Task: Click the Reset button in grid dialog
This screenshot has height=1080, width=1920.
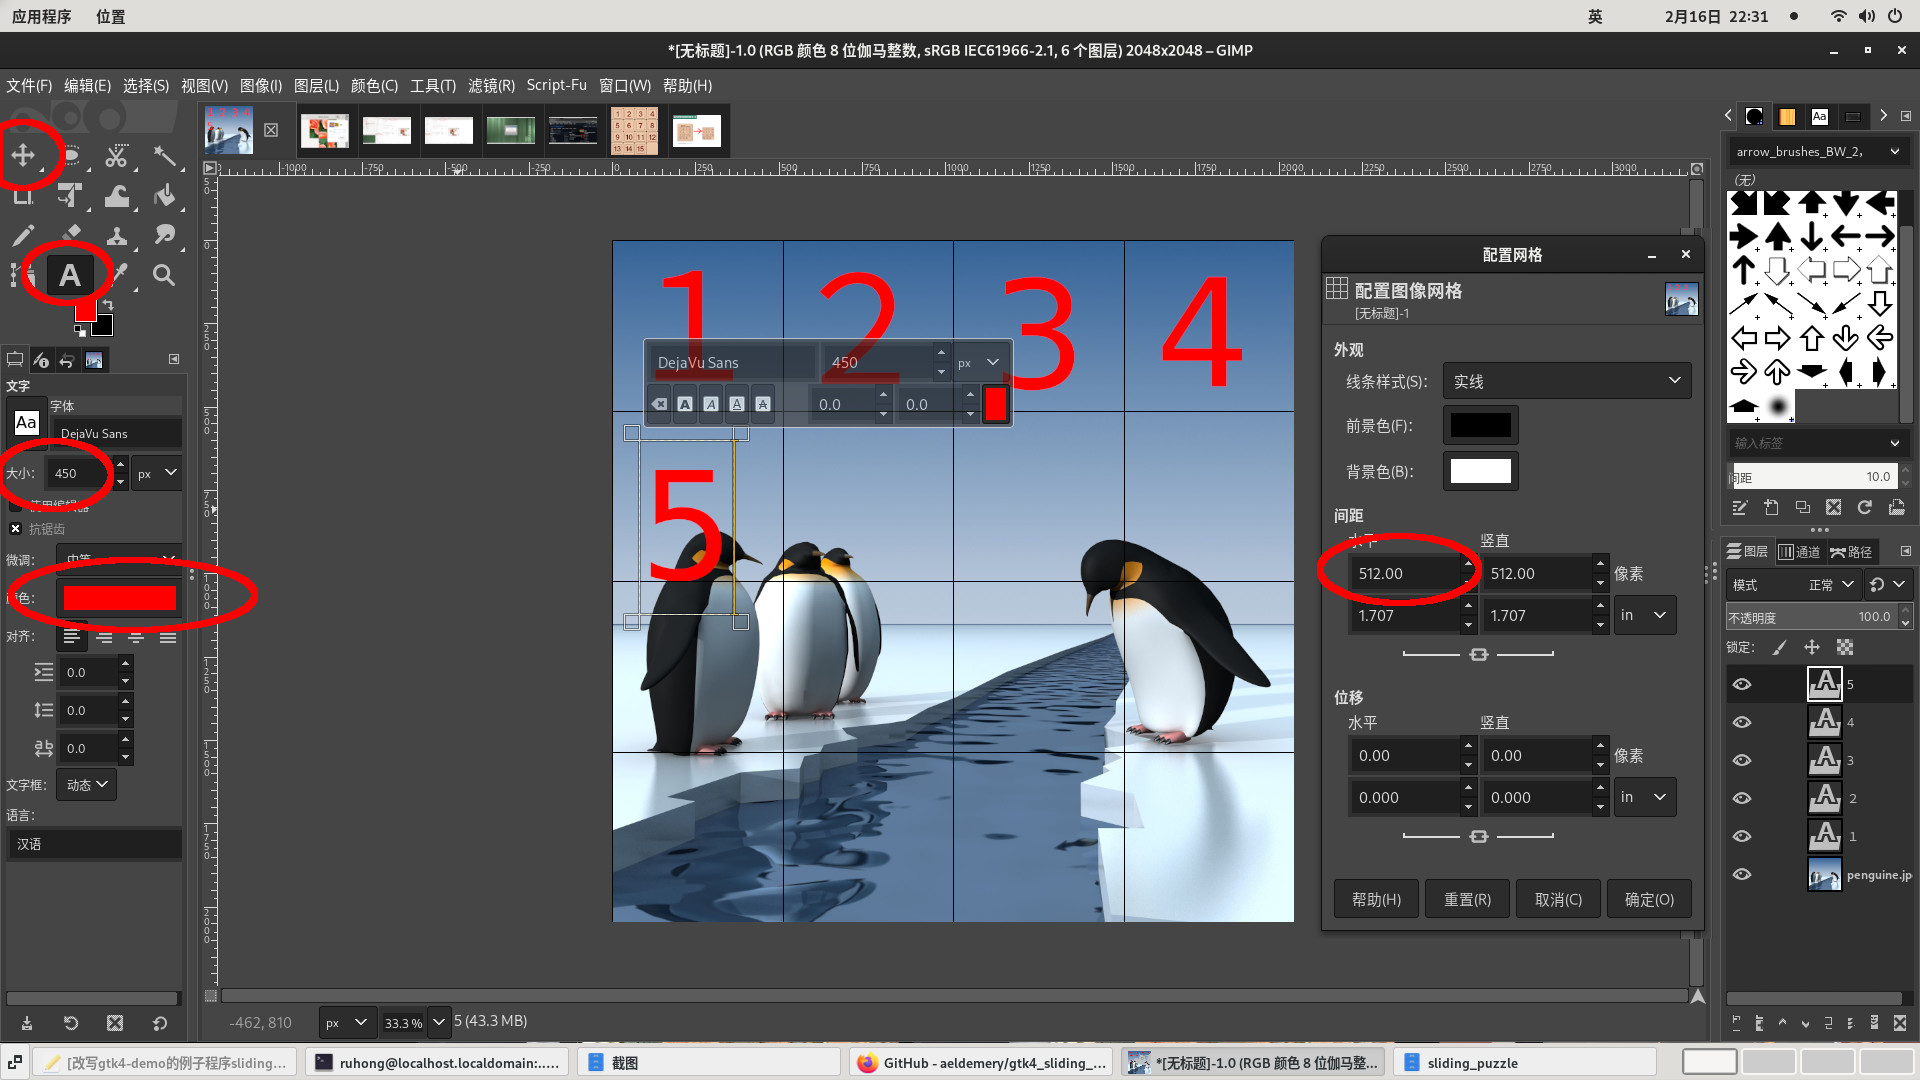Action: click(x=1467, y=899)
